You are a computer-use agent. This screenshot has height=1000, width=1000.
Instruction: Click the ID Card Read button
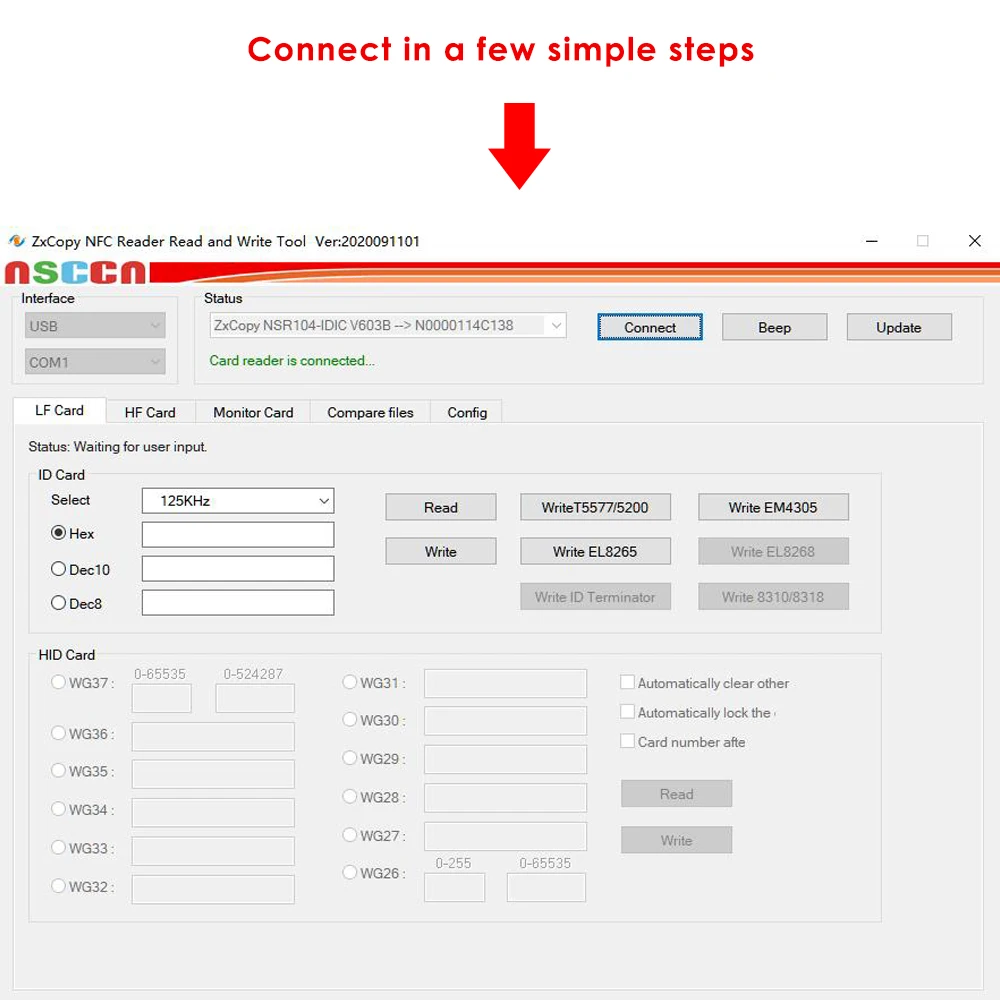[441, 507]
